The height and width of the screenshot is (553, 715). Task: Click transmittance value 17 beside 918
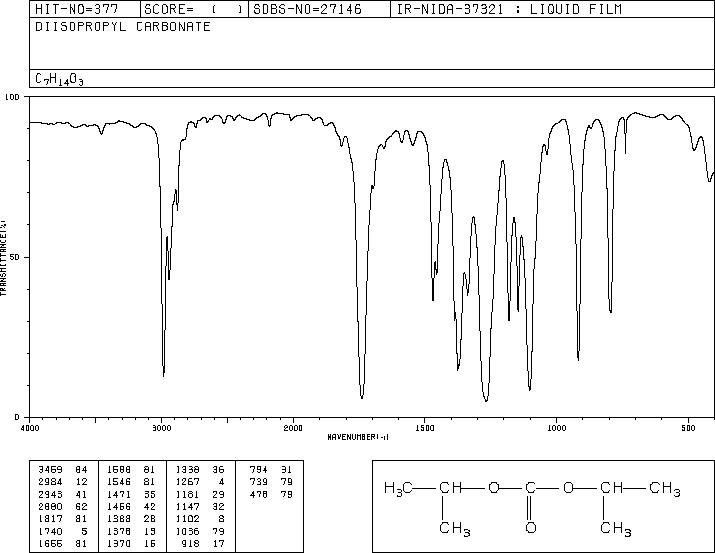tap(218, 544)
